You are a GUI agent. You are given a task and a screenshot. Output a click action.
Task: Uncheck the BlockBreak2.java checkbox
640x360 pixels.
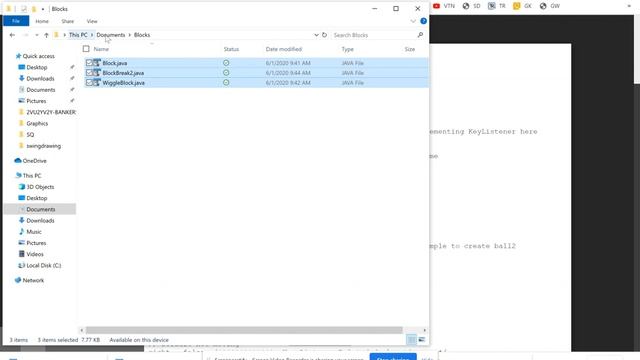click(x=89, y=73)
